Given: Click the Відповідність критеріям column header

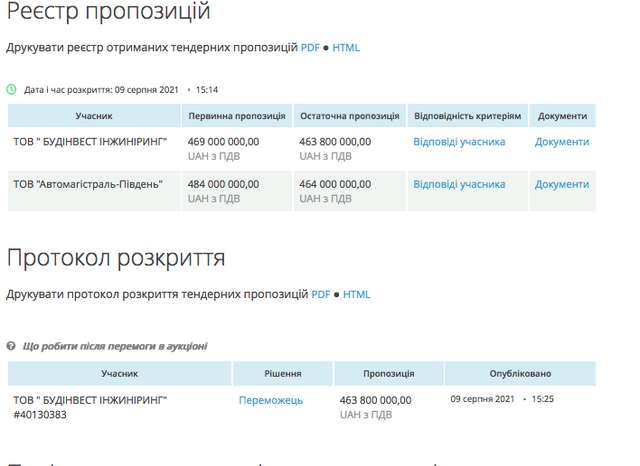Looking at the screenshot, I should pos(467,117).
